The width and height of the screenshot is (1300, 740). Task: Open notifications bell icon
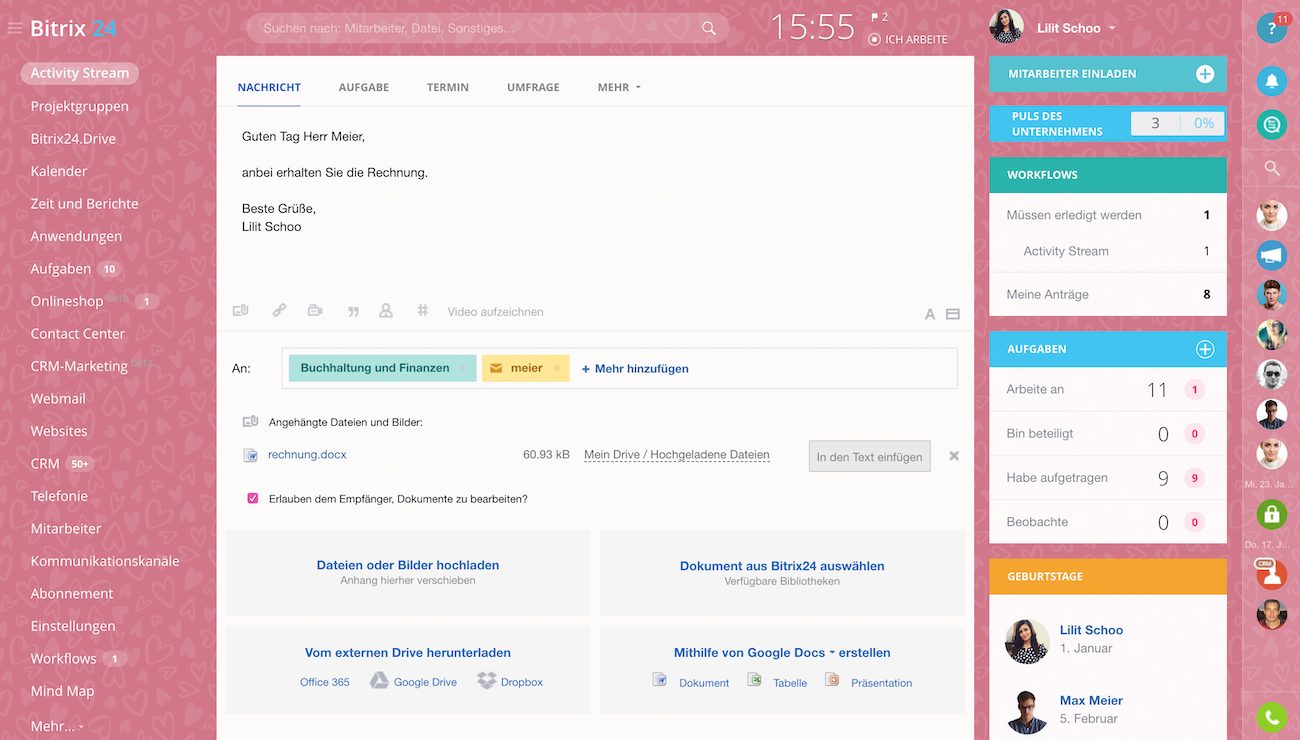tap(1271, 81)
